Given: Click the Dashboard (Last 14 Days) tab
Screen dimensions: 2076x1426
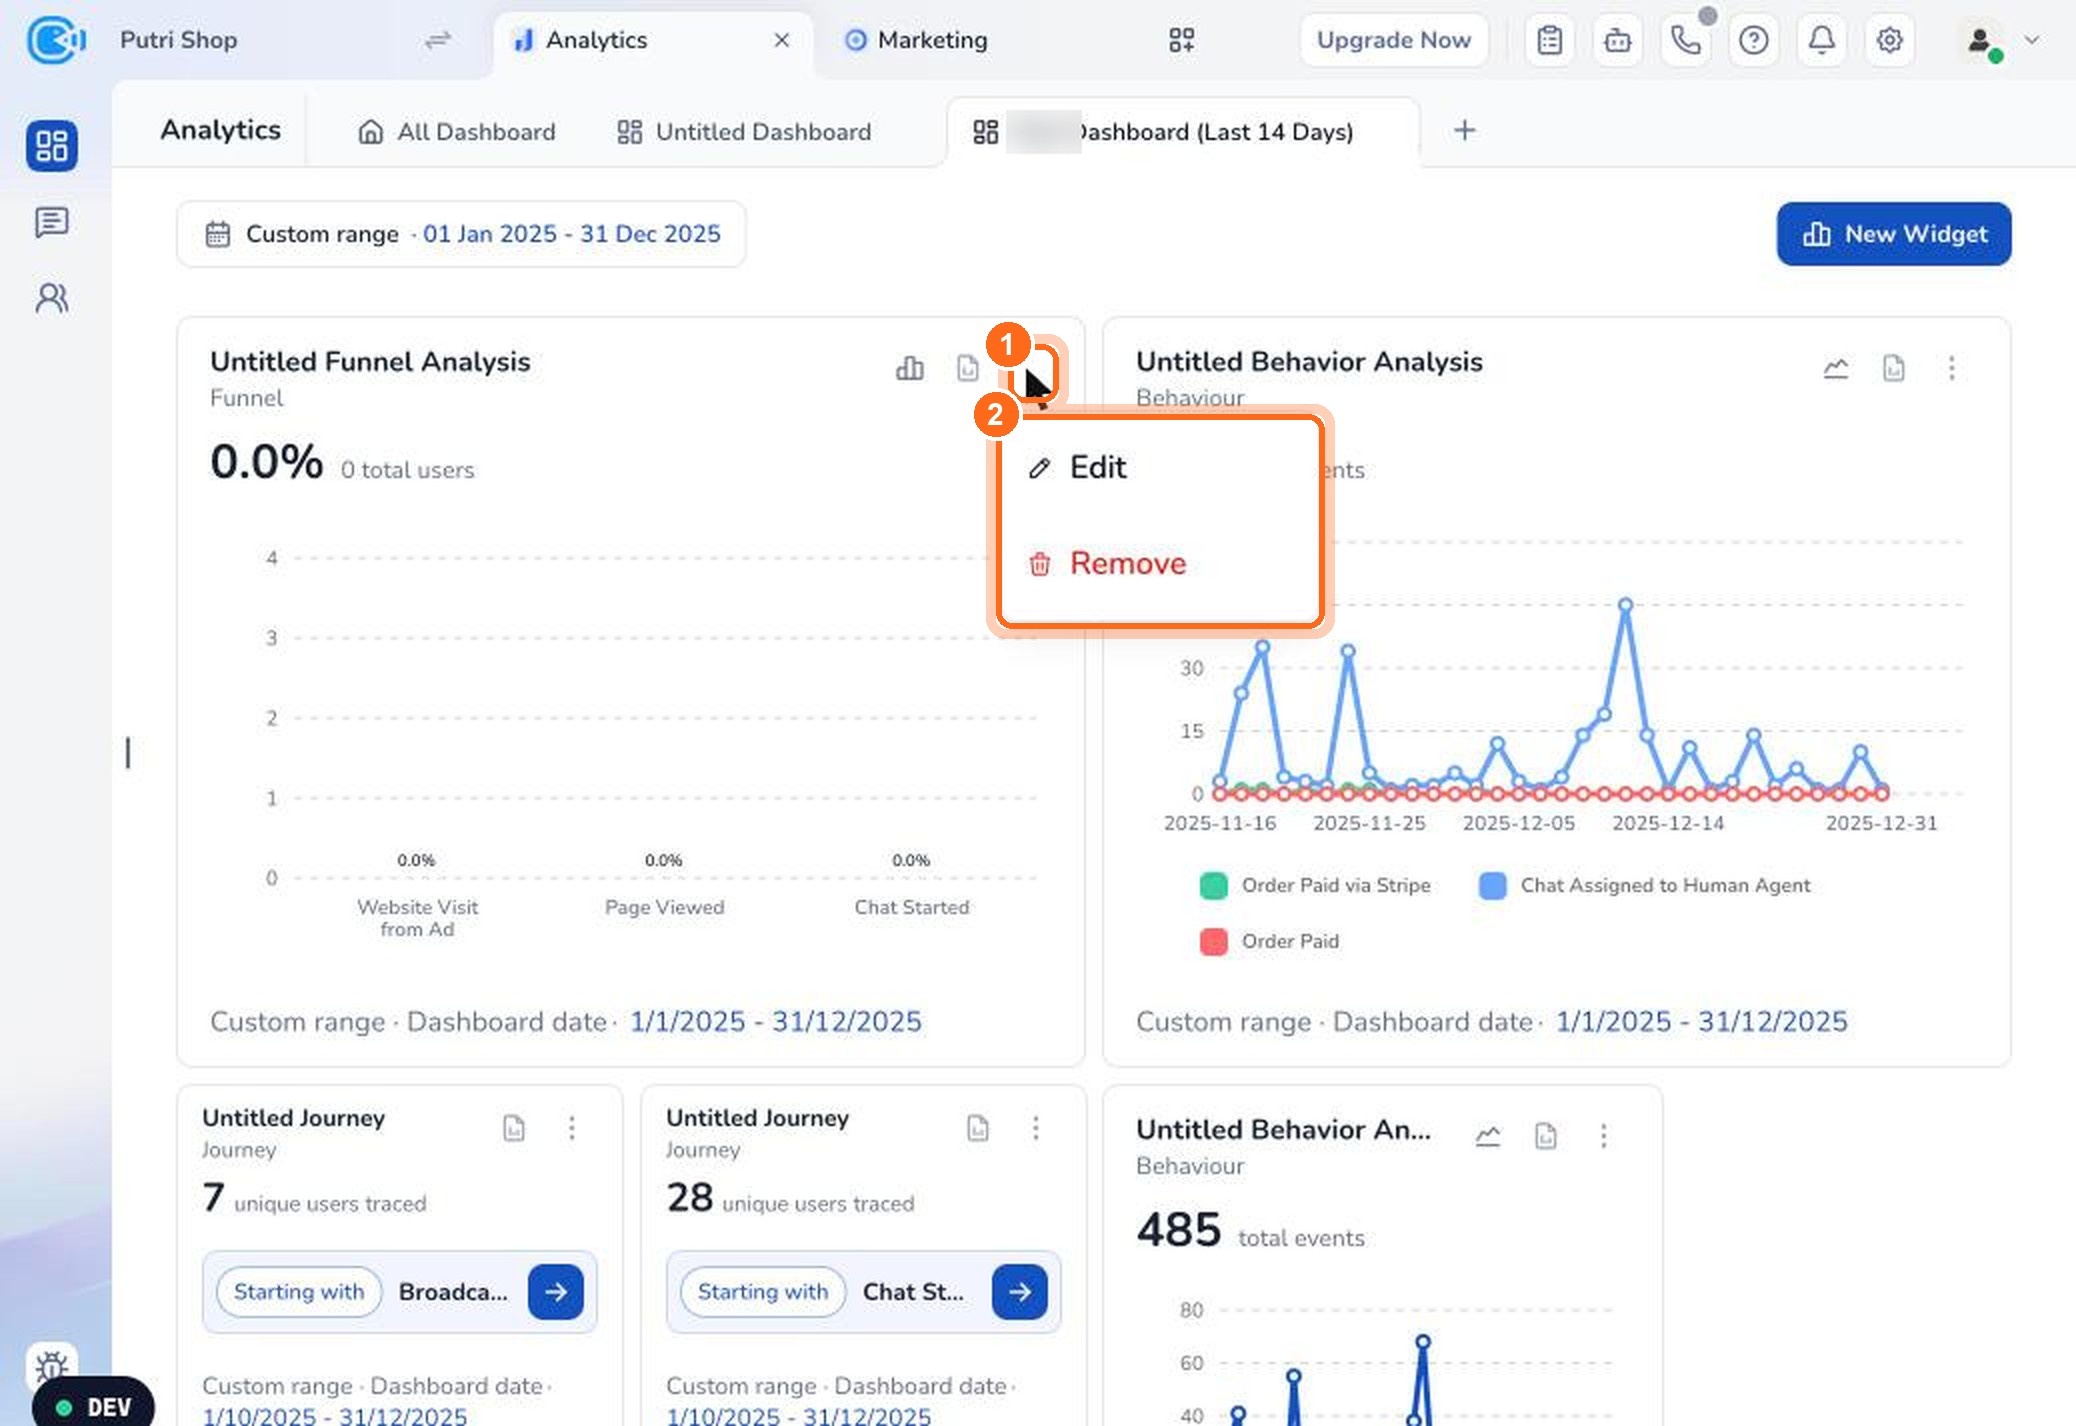Looking at the screenshot, I should click(1183, 132).
